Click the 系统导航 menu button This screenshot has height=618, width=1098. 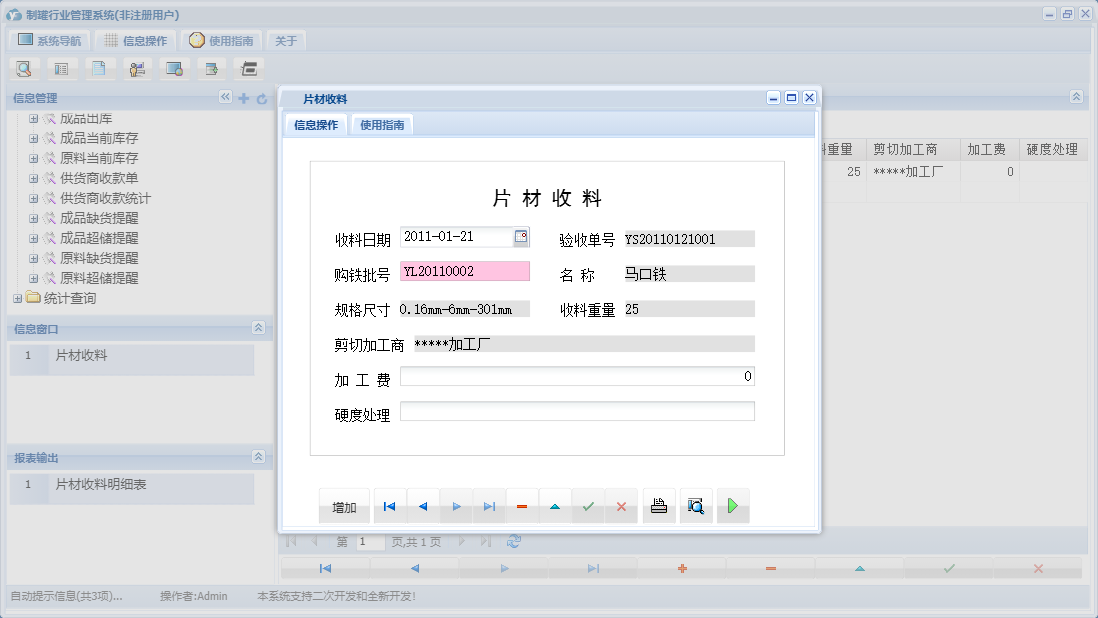click(49, 40)
